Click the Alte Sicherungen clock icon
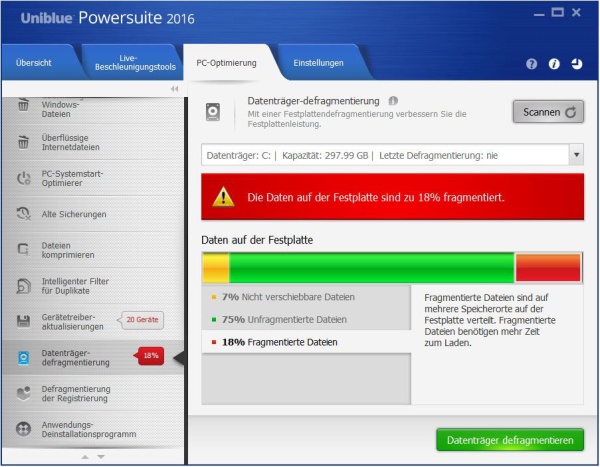This screenshot has height=467, width=600. pos(23,214)
